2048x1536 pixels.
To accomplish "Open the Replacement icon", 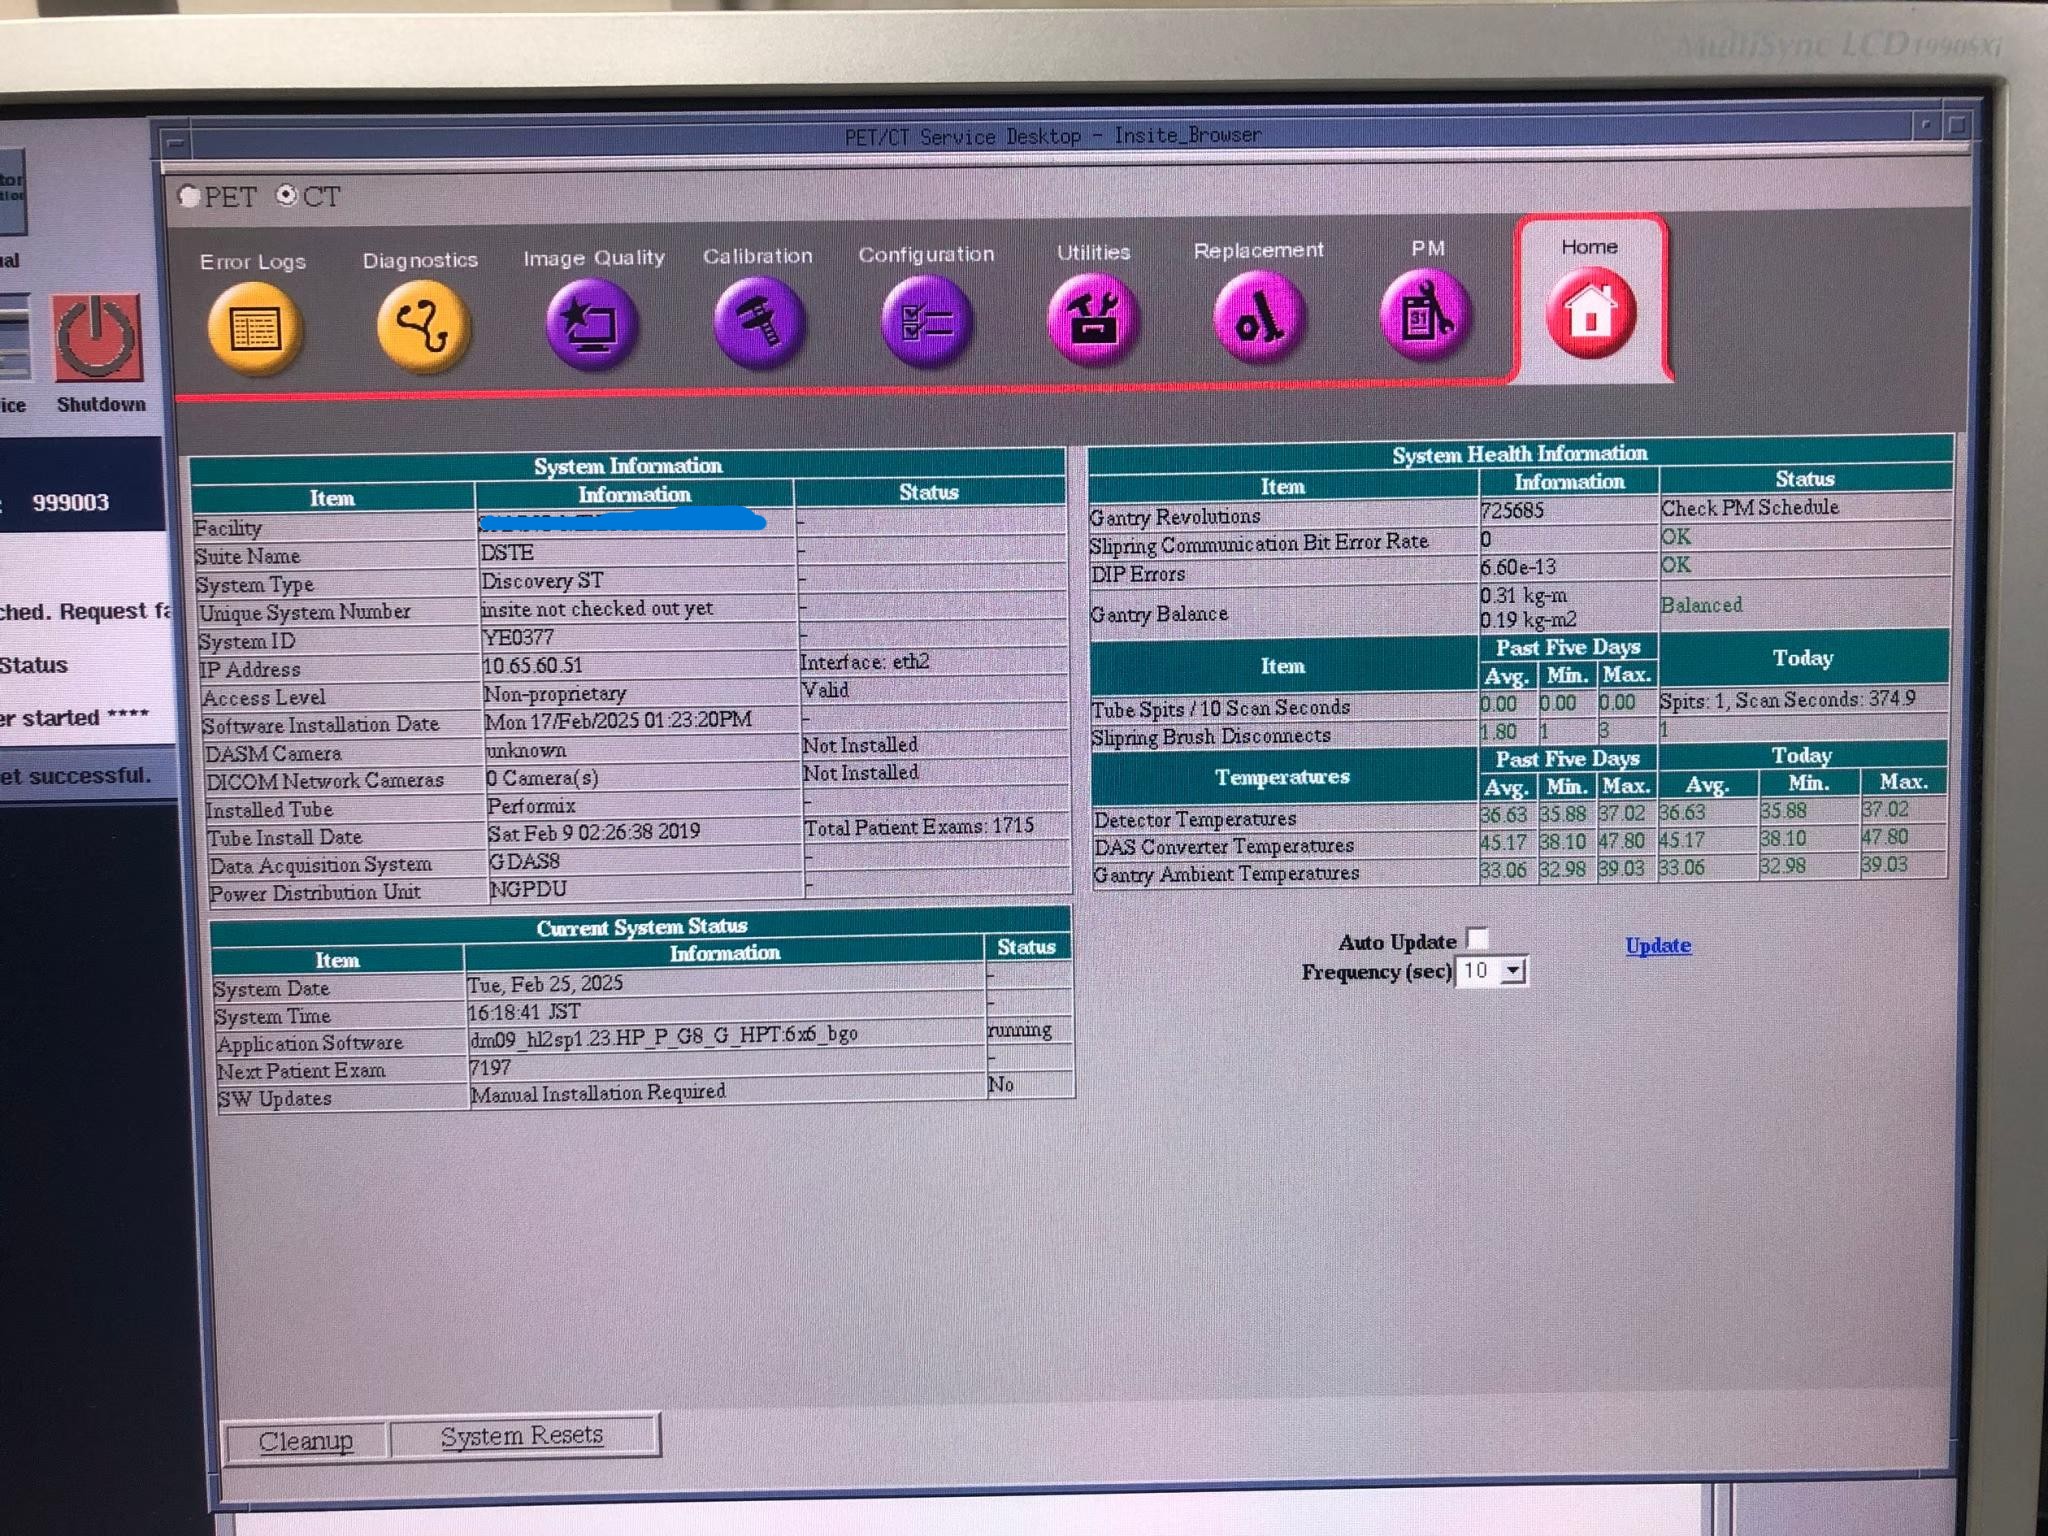I will tap(1259, 318).
